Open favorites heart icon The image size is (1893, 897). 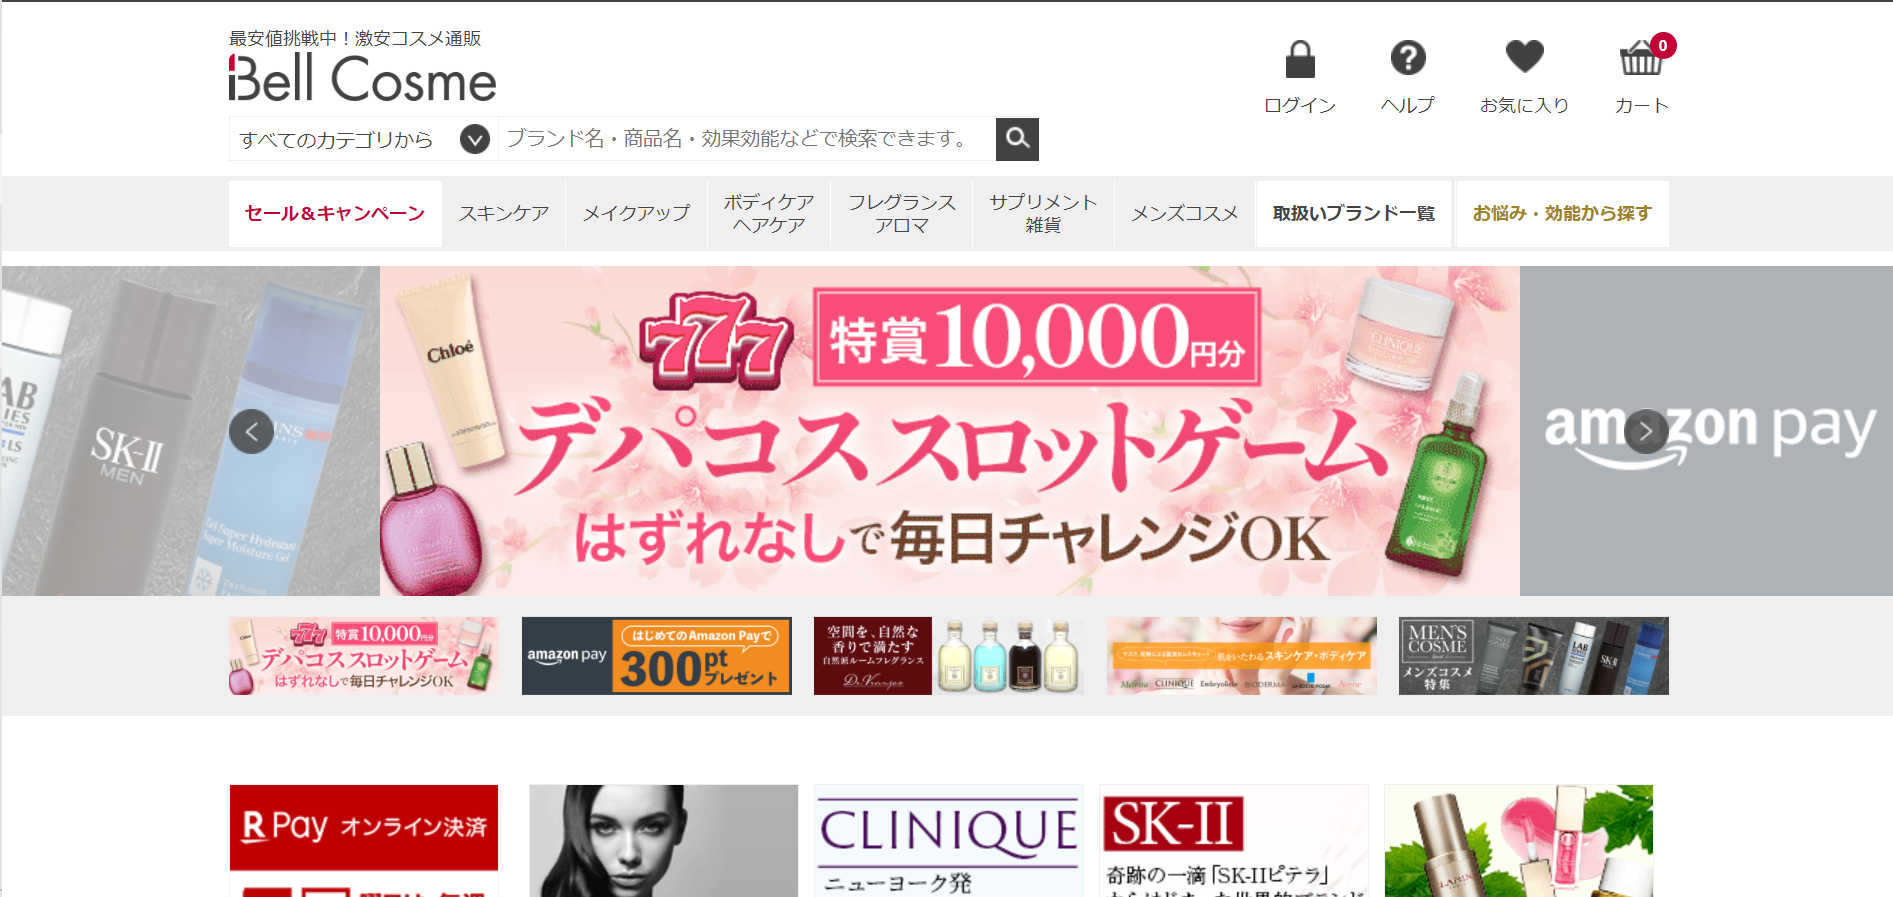[x=1524, y=58]
